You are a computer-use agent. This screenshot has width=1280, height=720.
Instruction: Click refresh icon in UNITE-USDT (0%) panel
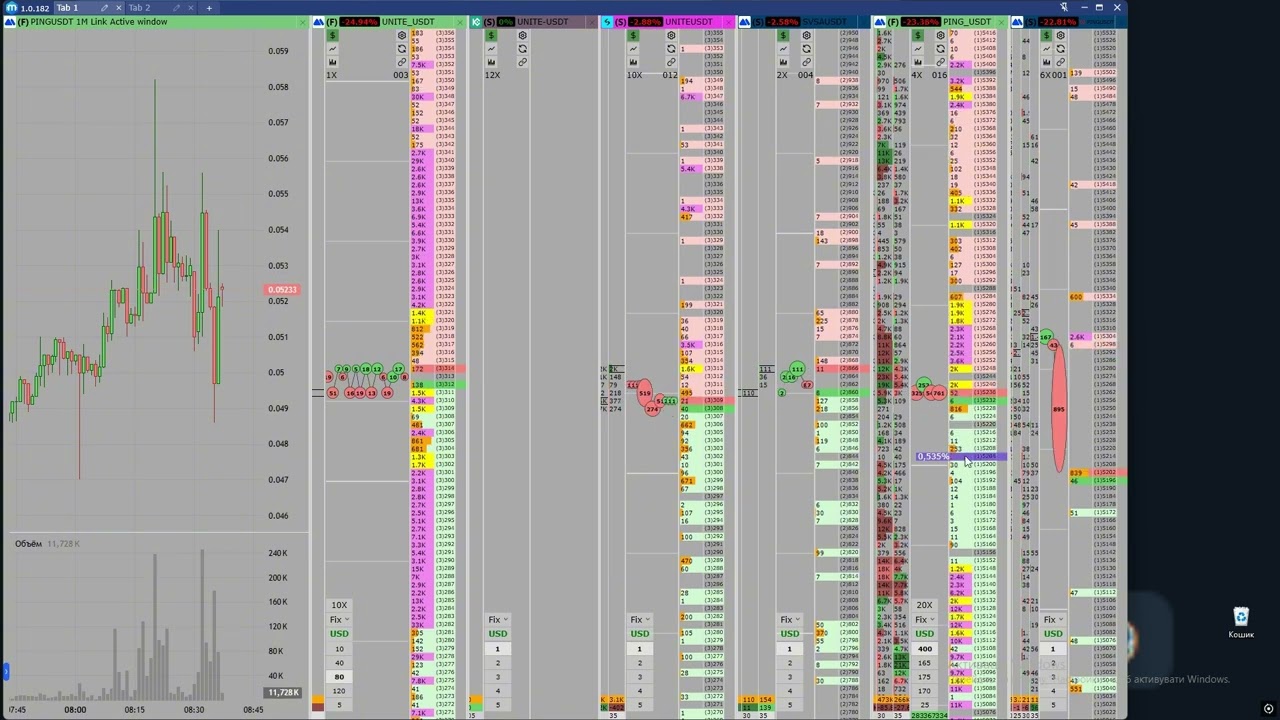pyautogui.click(x=522, y=49)
